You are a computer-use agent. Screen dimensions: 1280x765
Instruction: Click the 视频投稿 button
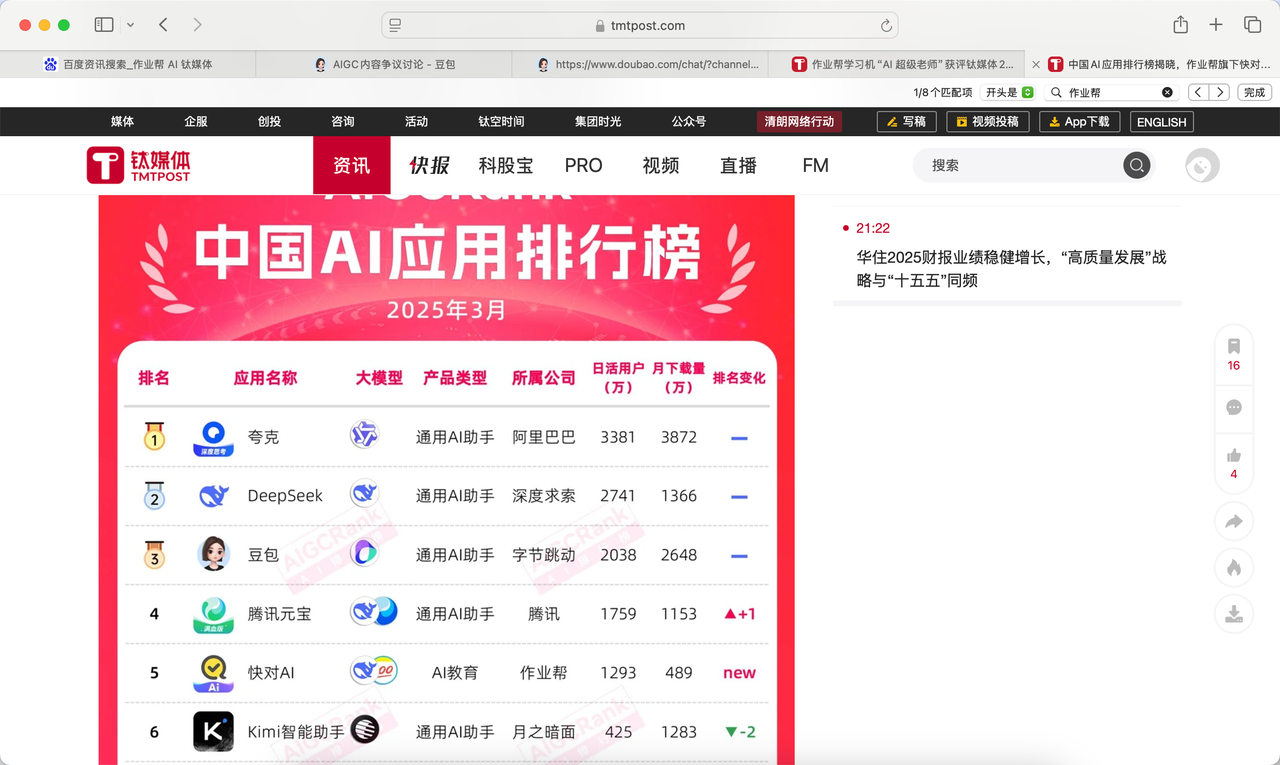click(x=987, y=121)
